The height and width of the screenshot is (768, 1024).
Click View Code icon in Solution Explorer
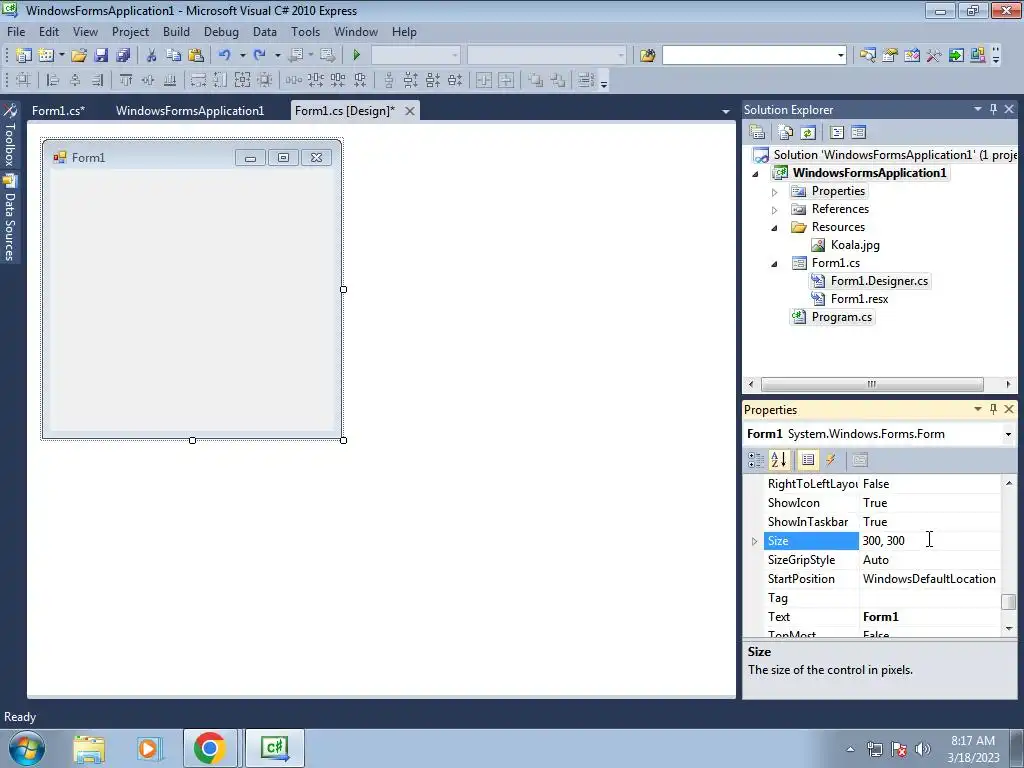837,133
